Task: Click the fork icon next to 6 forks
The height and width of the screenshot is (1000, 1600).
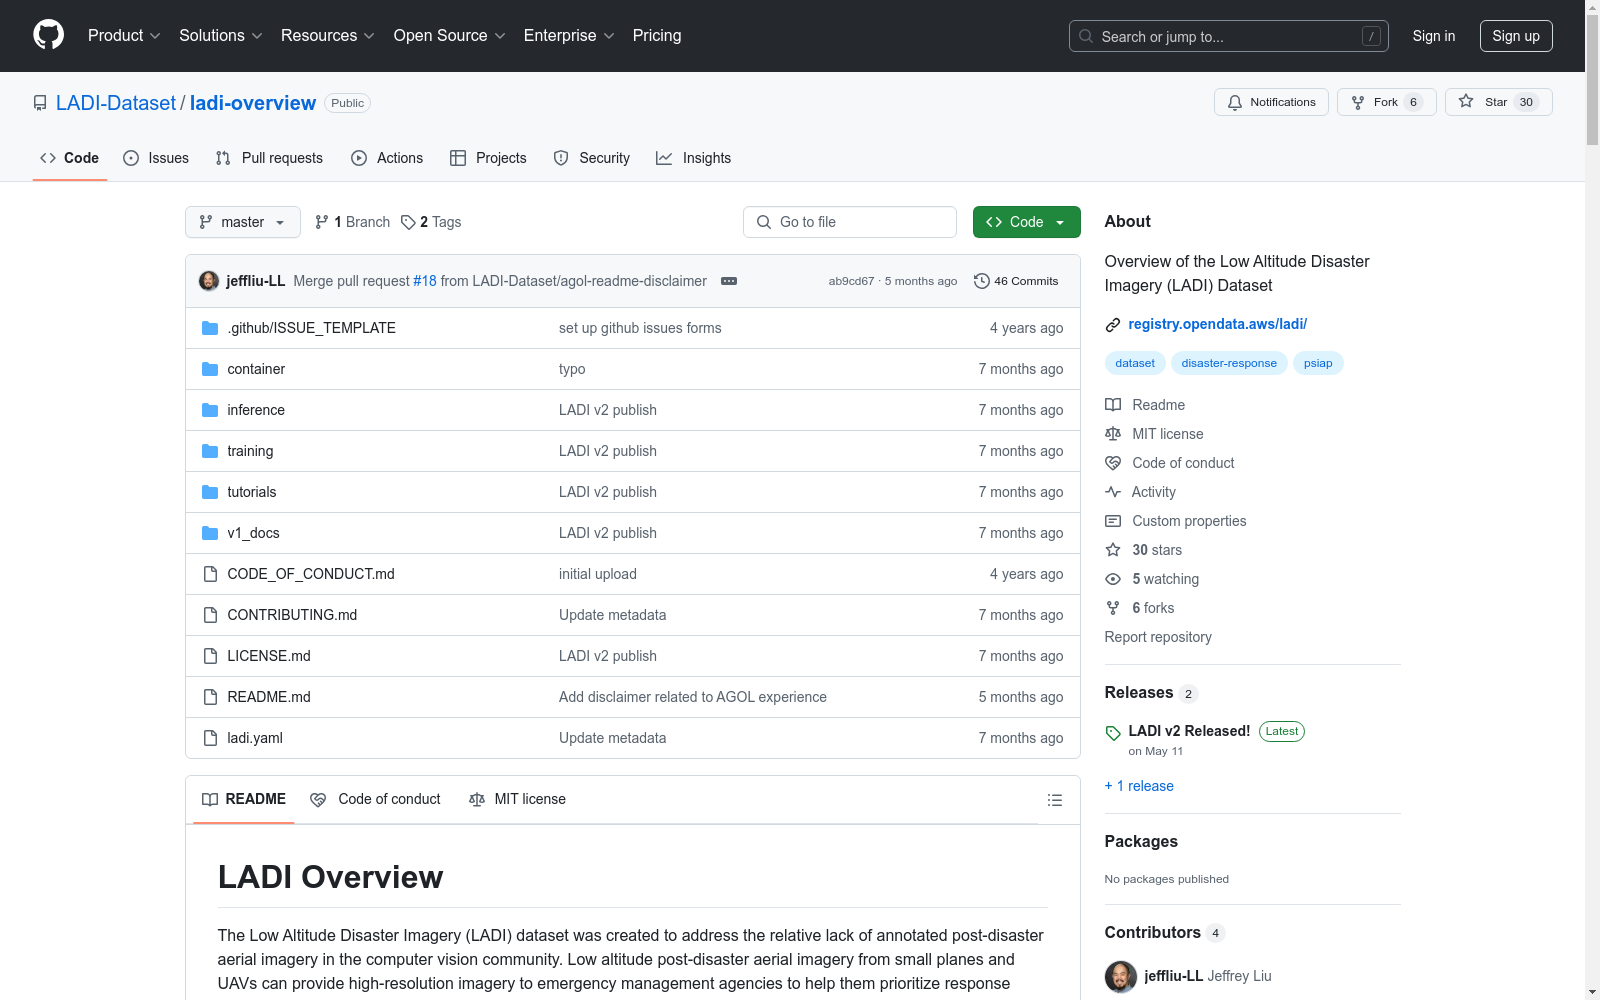Action: tap(1113, 608)
